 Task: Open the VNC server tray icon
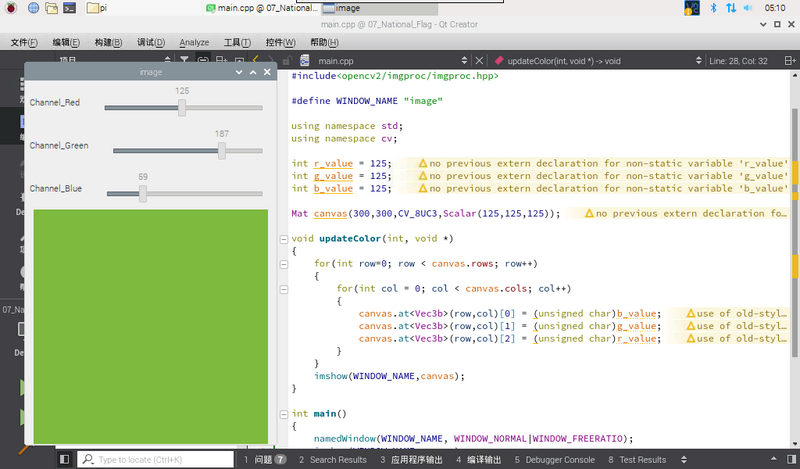point(691,8)
